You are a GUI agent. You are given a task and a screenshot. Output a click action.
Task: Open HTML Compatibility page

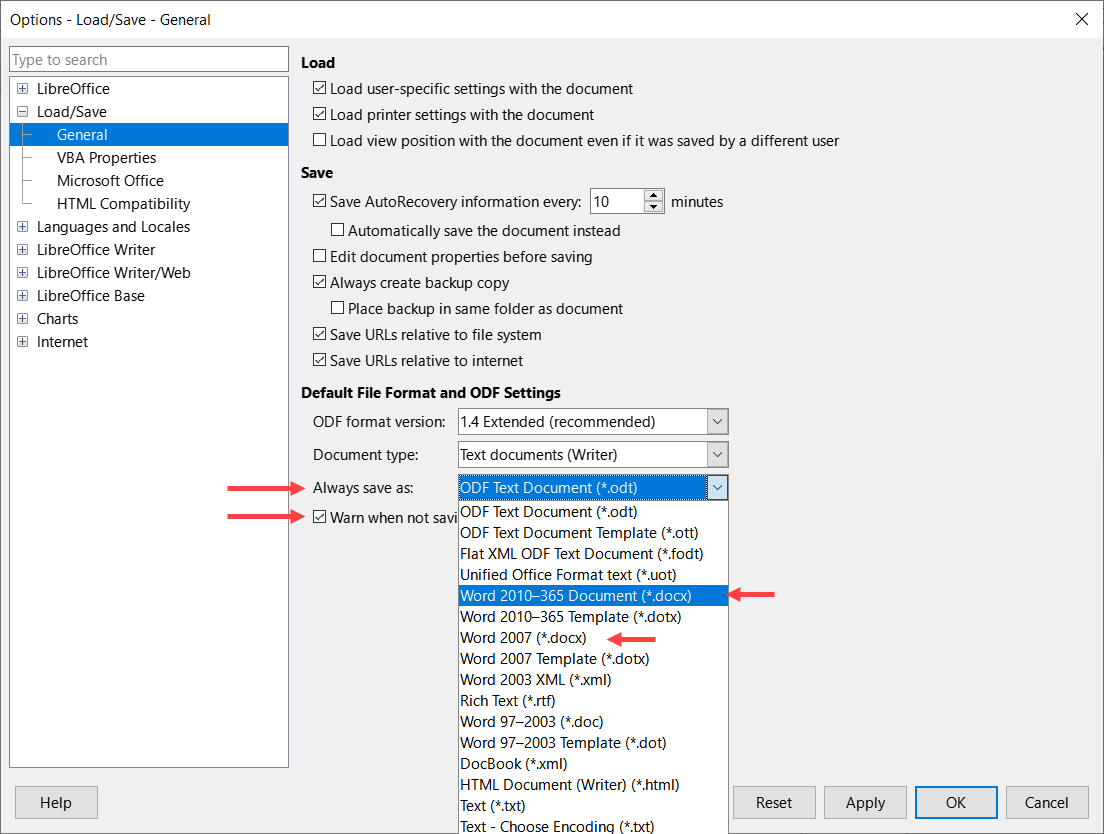123,203
